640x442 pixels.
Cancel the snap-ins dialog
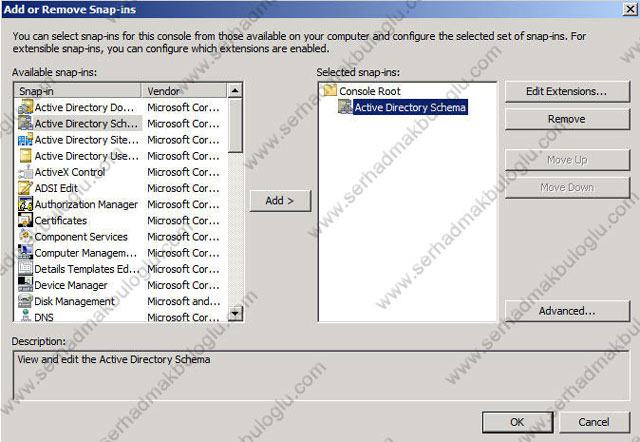coord(594,422)
